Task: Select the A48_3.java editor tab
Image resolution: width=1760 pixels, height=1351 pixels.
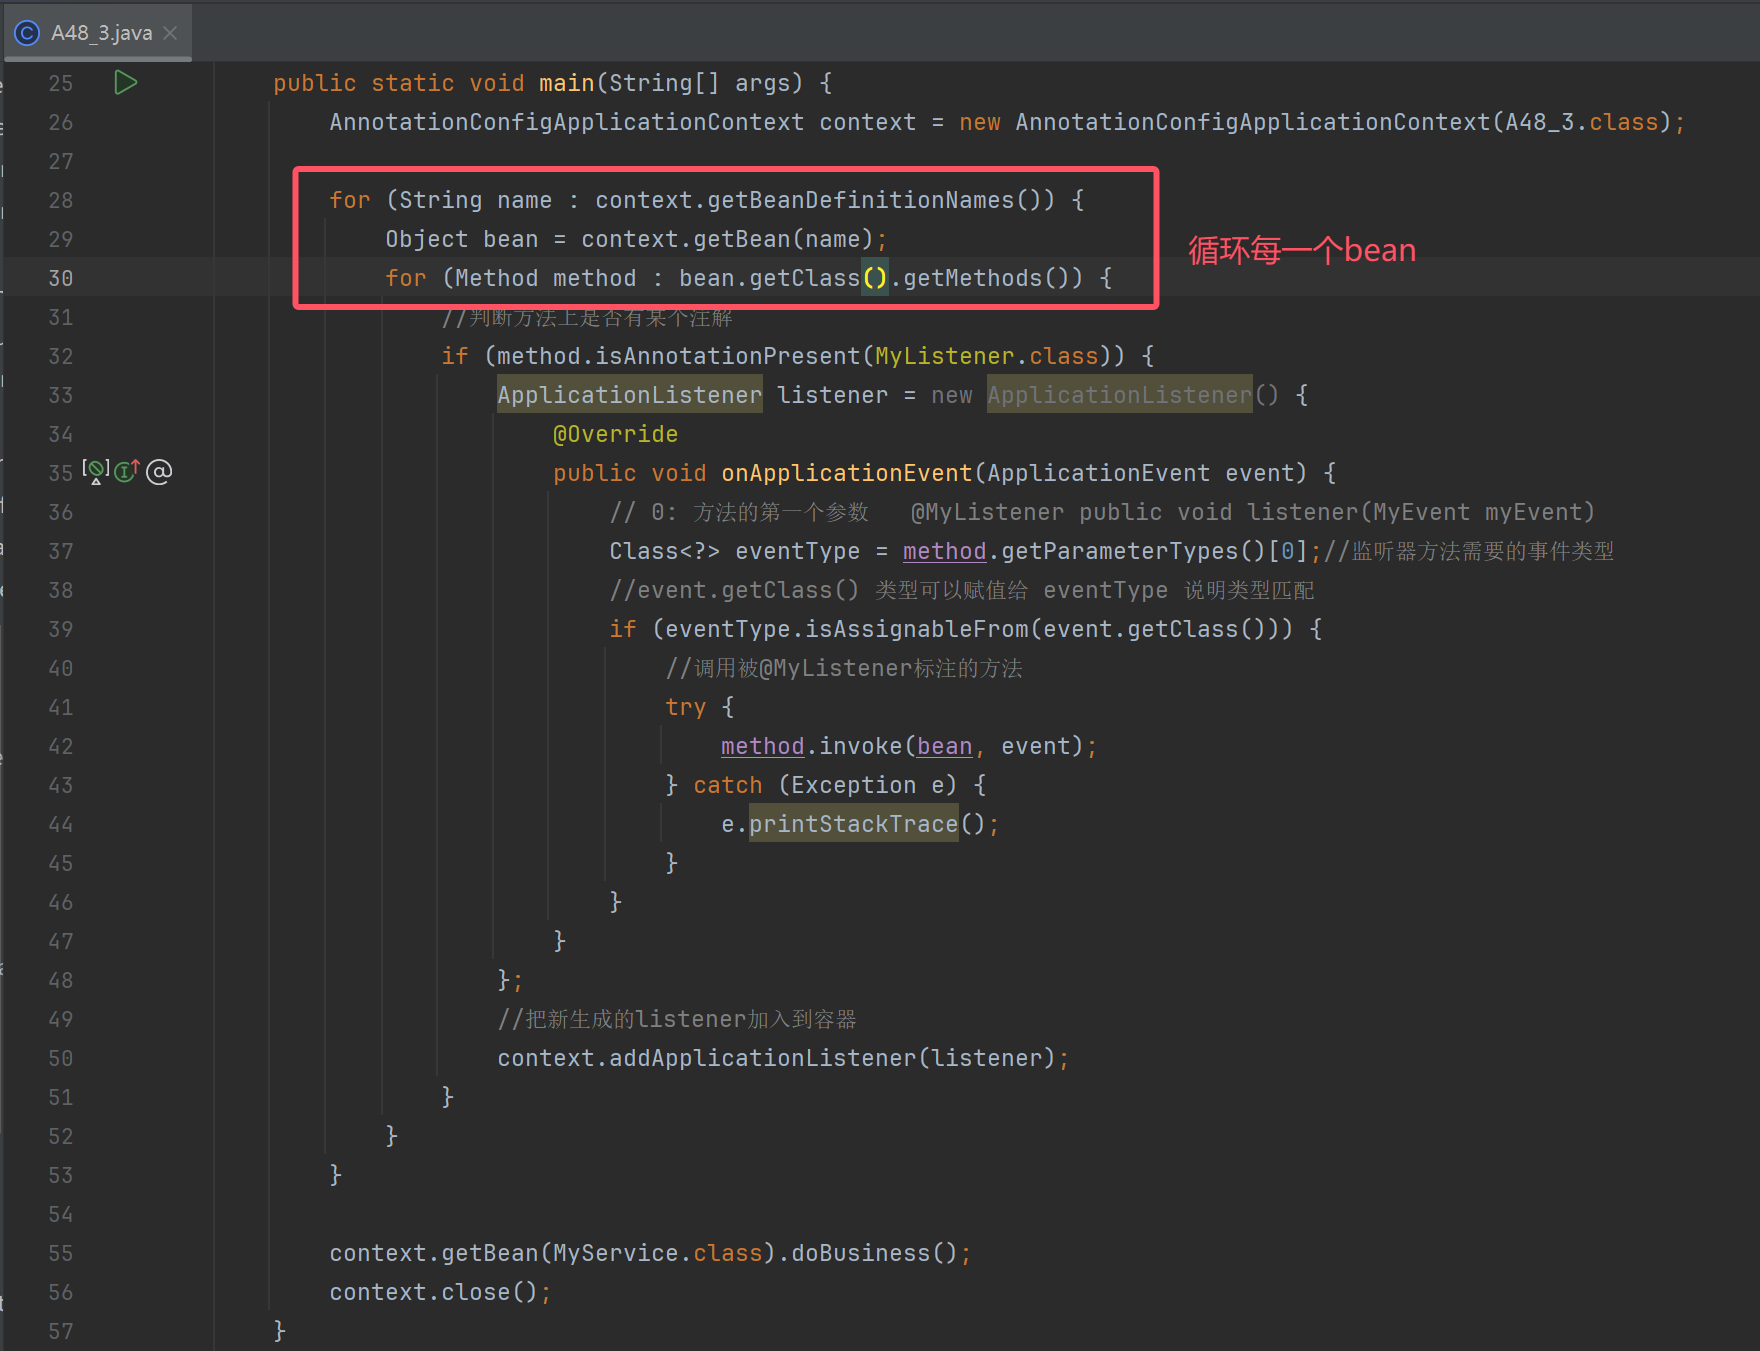Action: 99,33
